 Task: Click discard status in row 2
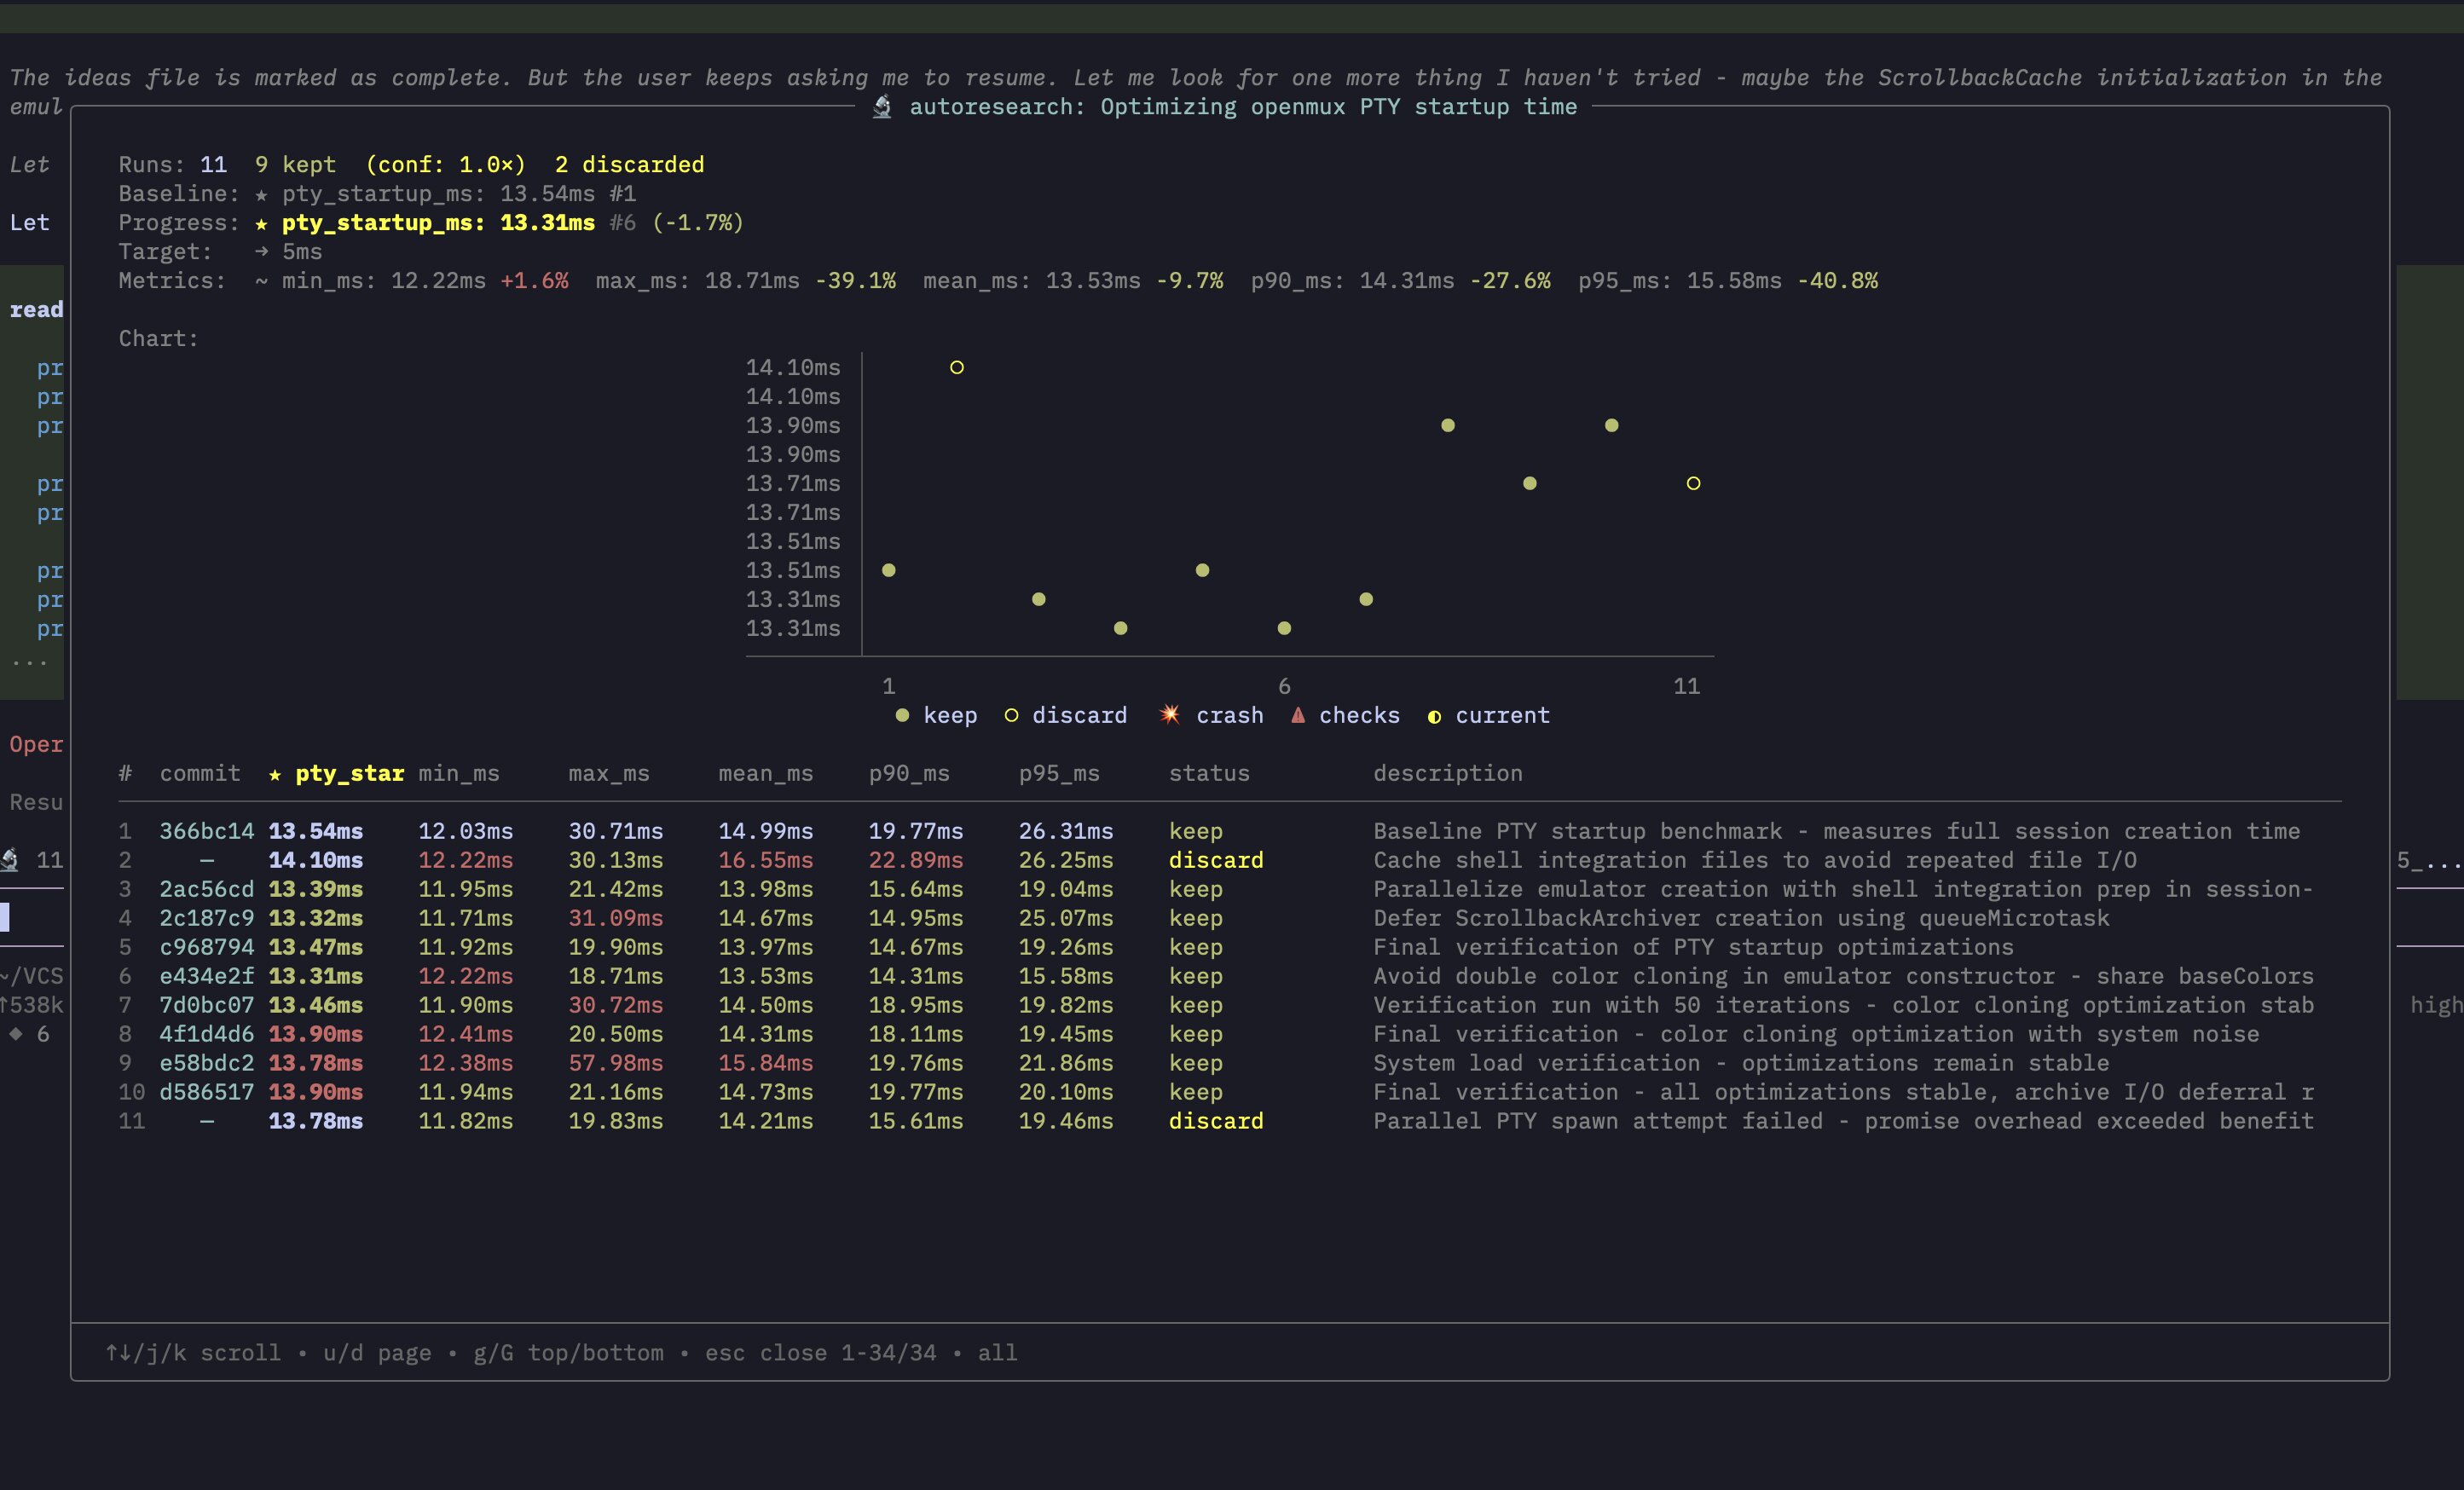click(x=1216, y=860)
